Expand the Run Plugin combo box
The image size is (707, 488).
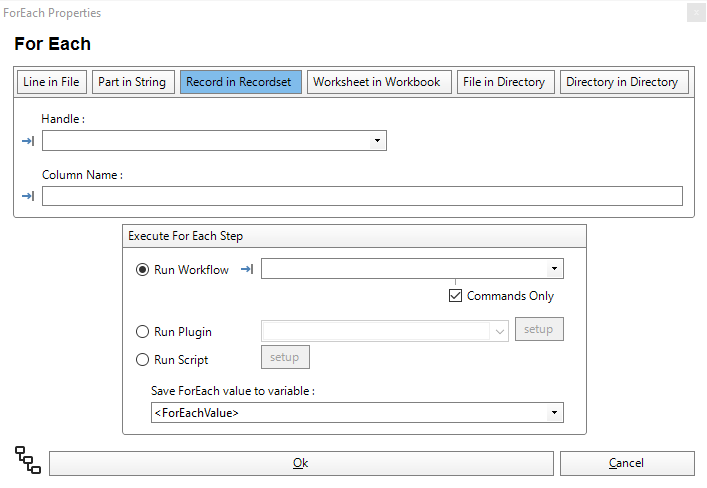click(x=500, y=331)
